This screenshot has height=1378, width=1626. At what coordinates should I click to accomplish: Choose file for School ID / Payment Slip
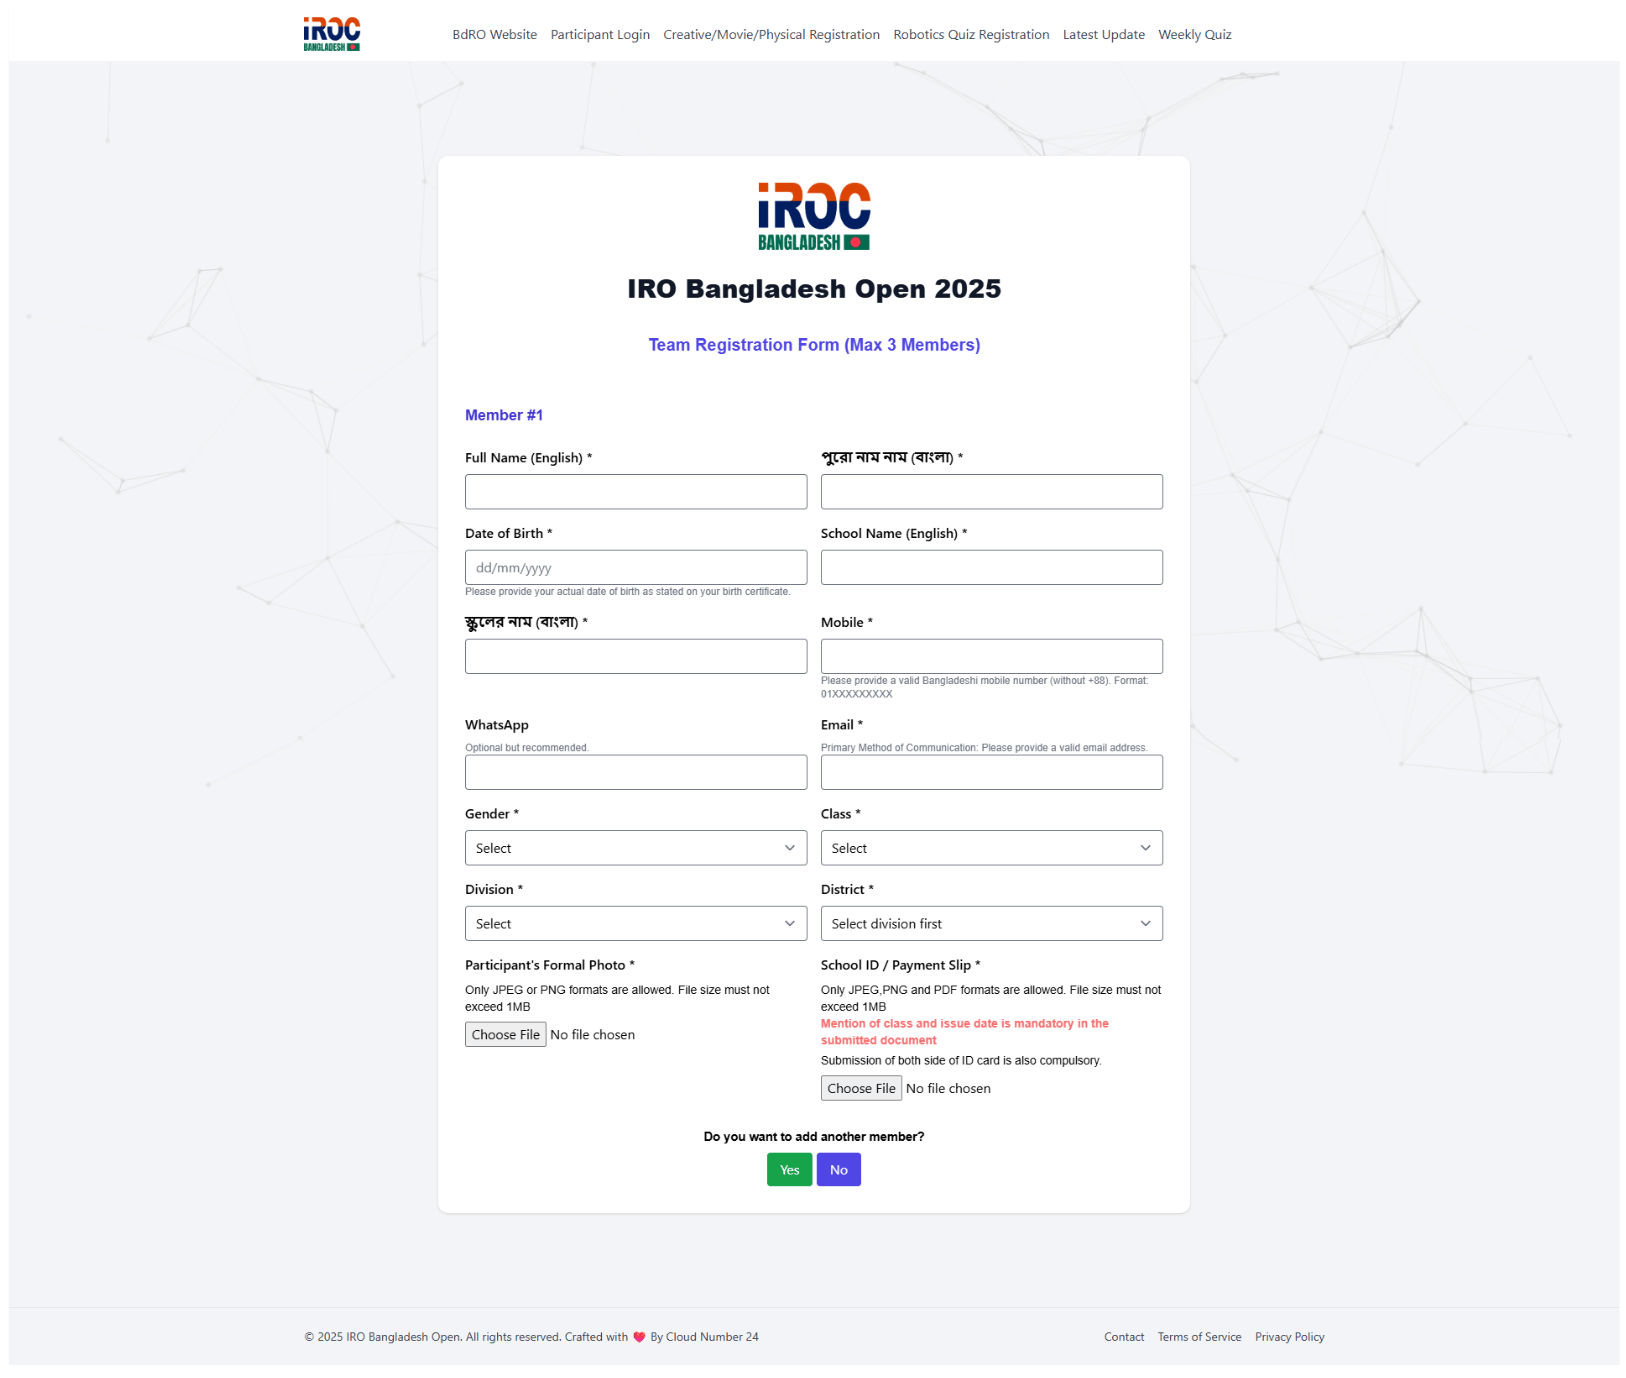[x=861, y=1088]
